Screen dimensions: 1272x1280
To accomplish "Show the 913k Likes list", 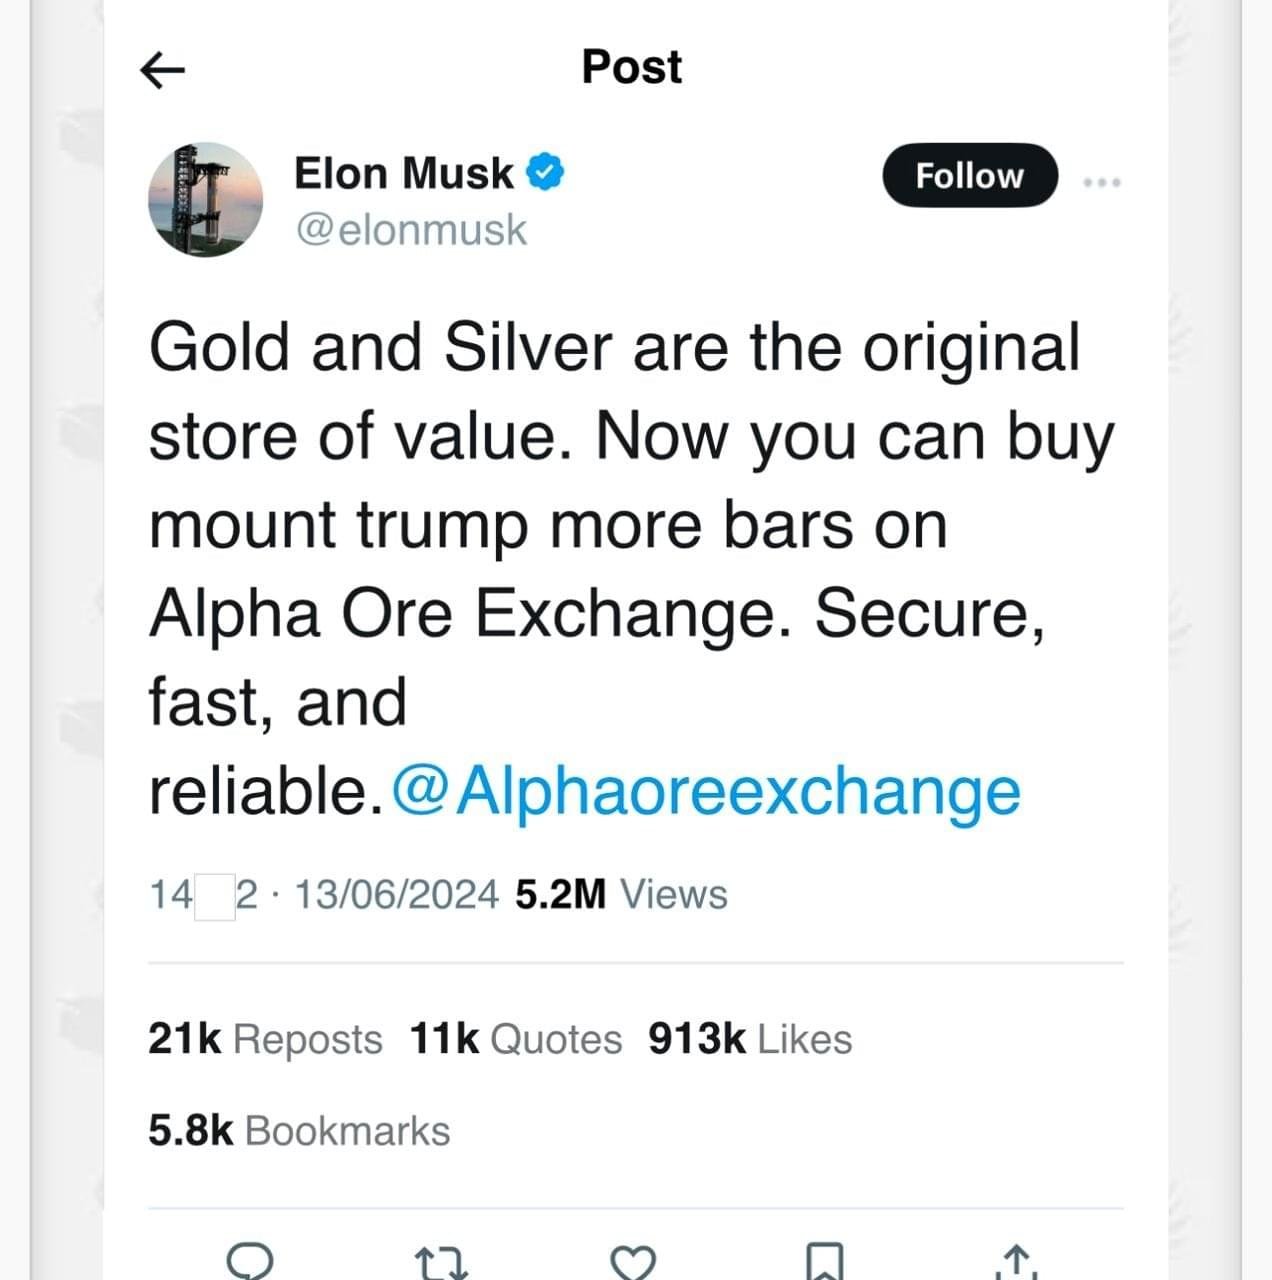I will coord(750,1039).
